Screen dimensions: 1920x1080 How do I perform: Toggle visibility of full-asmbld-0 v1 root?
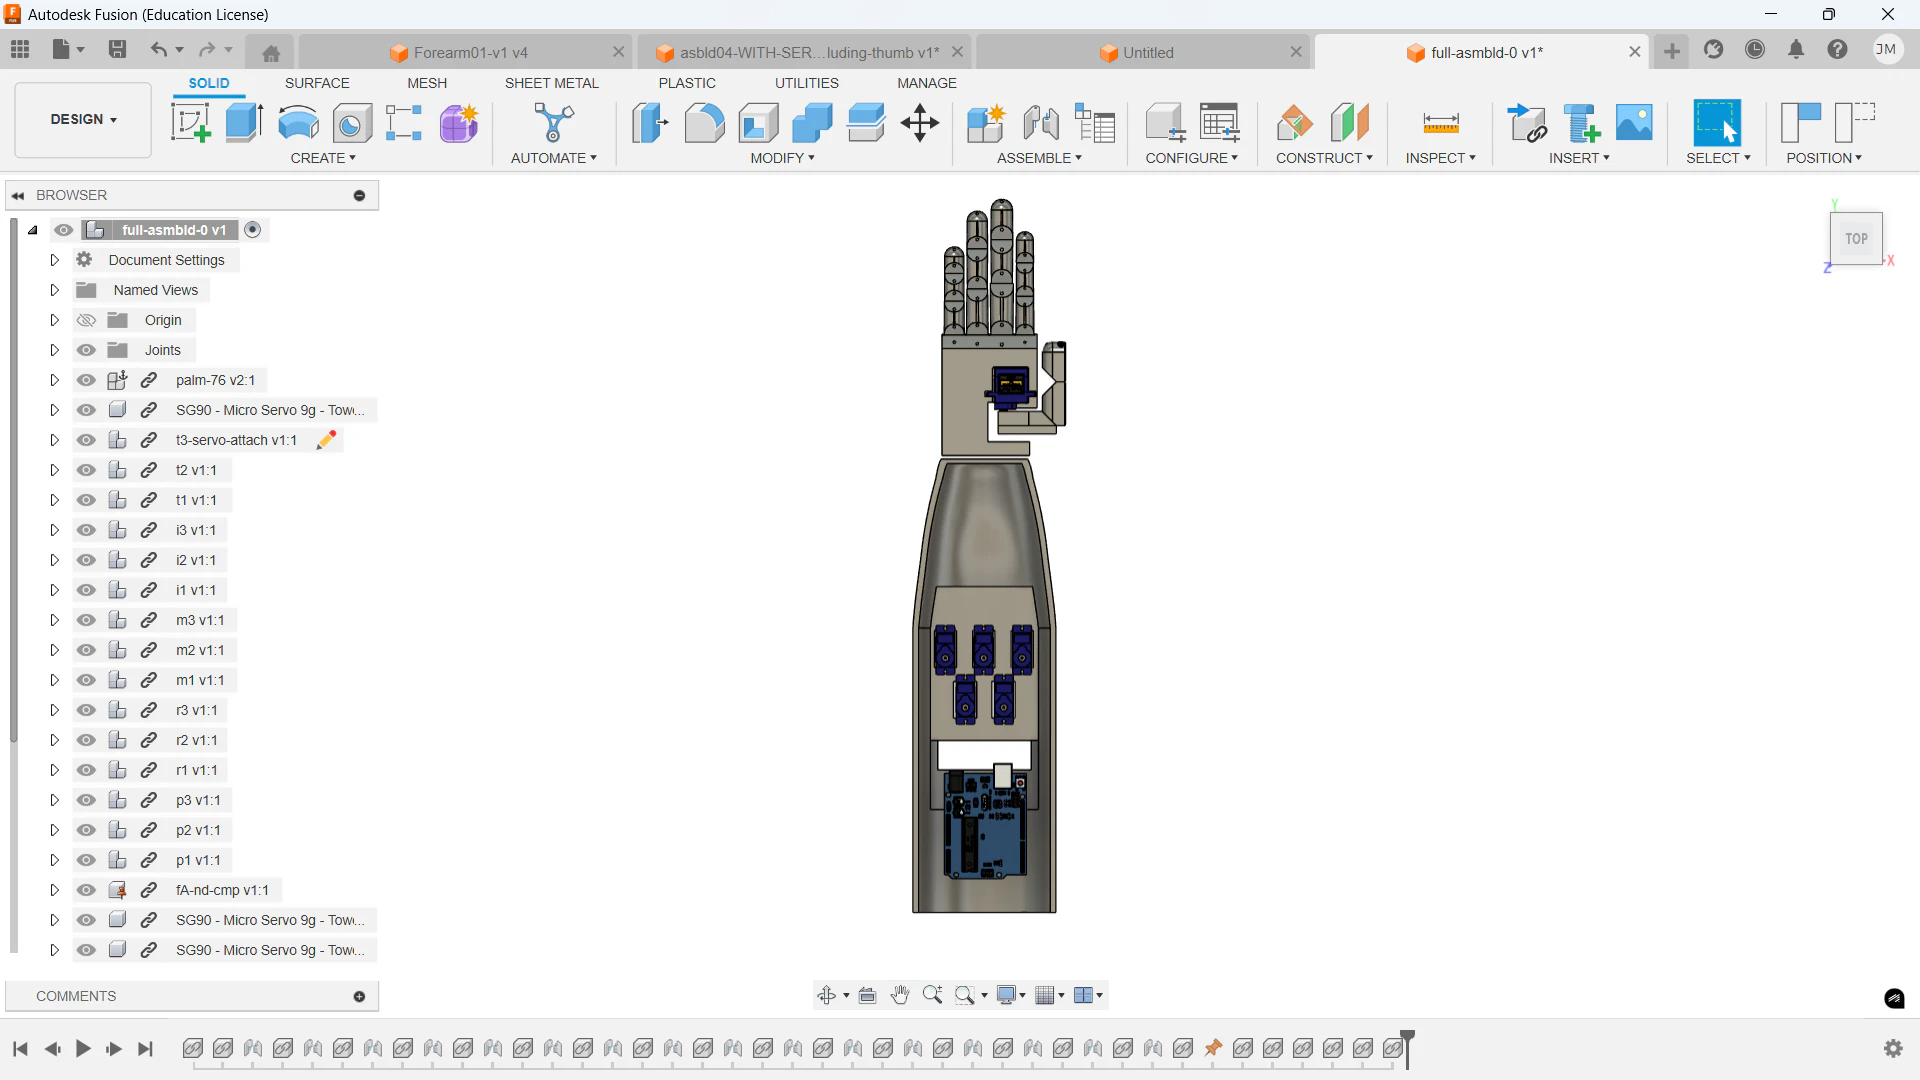click(x=64, y=230)
